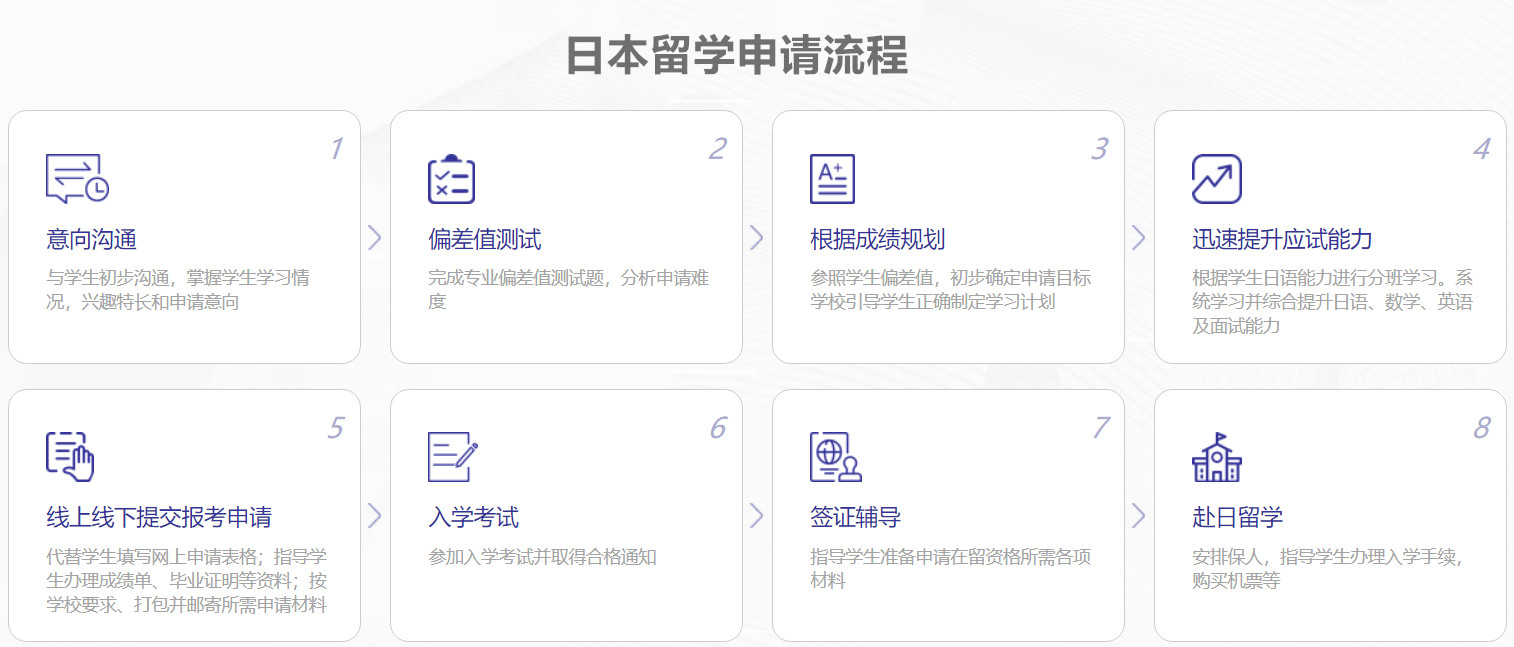
Task: Click the A+ grade icon on 根据成绩规划 card
Action: click(x=832, y=178)
